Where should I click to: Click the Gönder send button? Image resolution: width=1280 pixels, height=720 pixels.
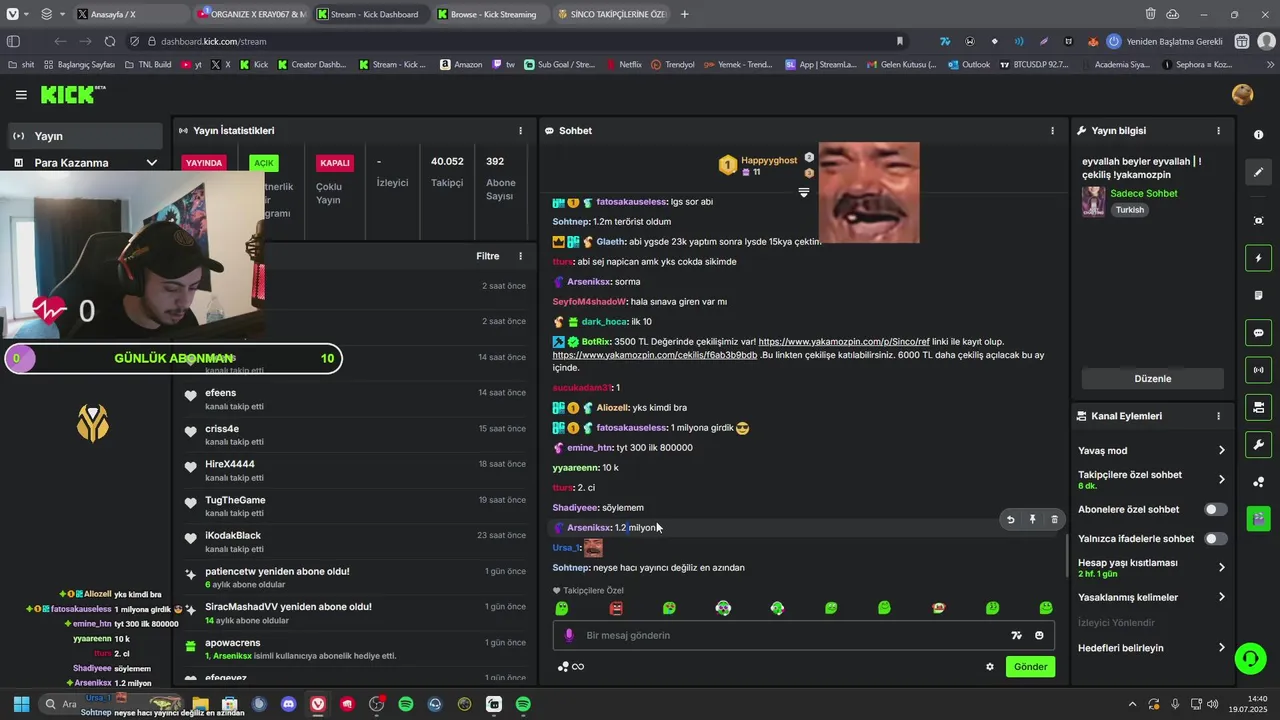coord(1030,667)
